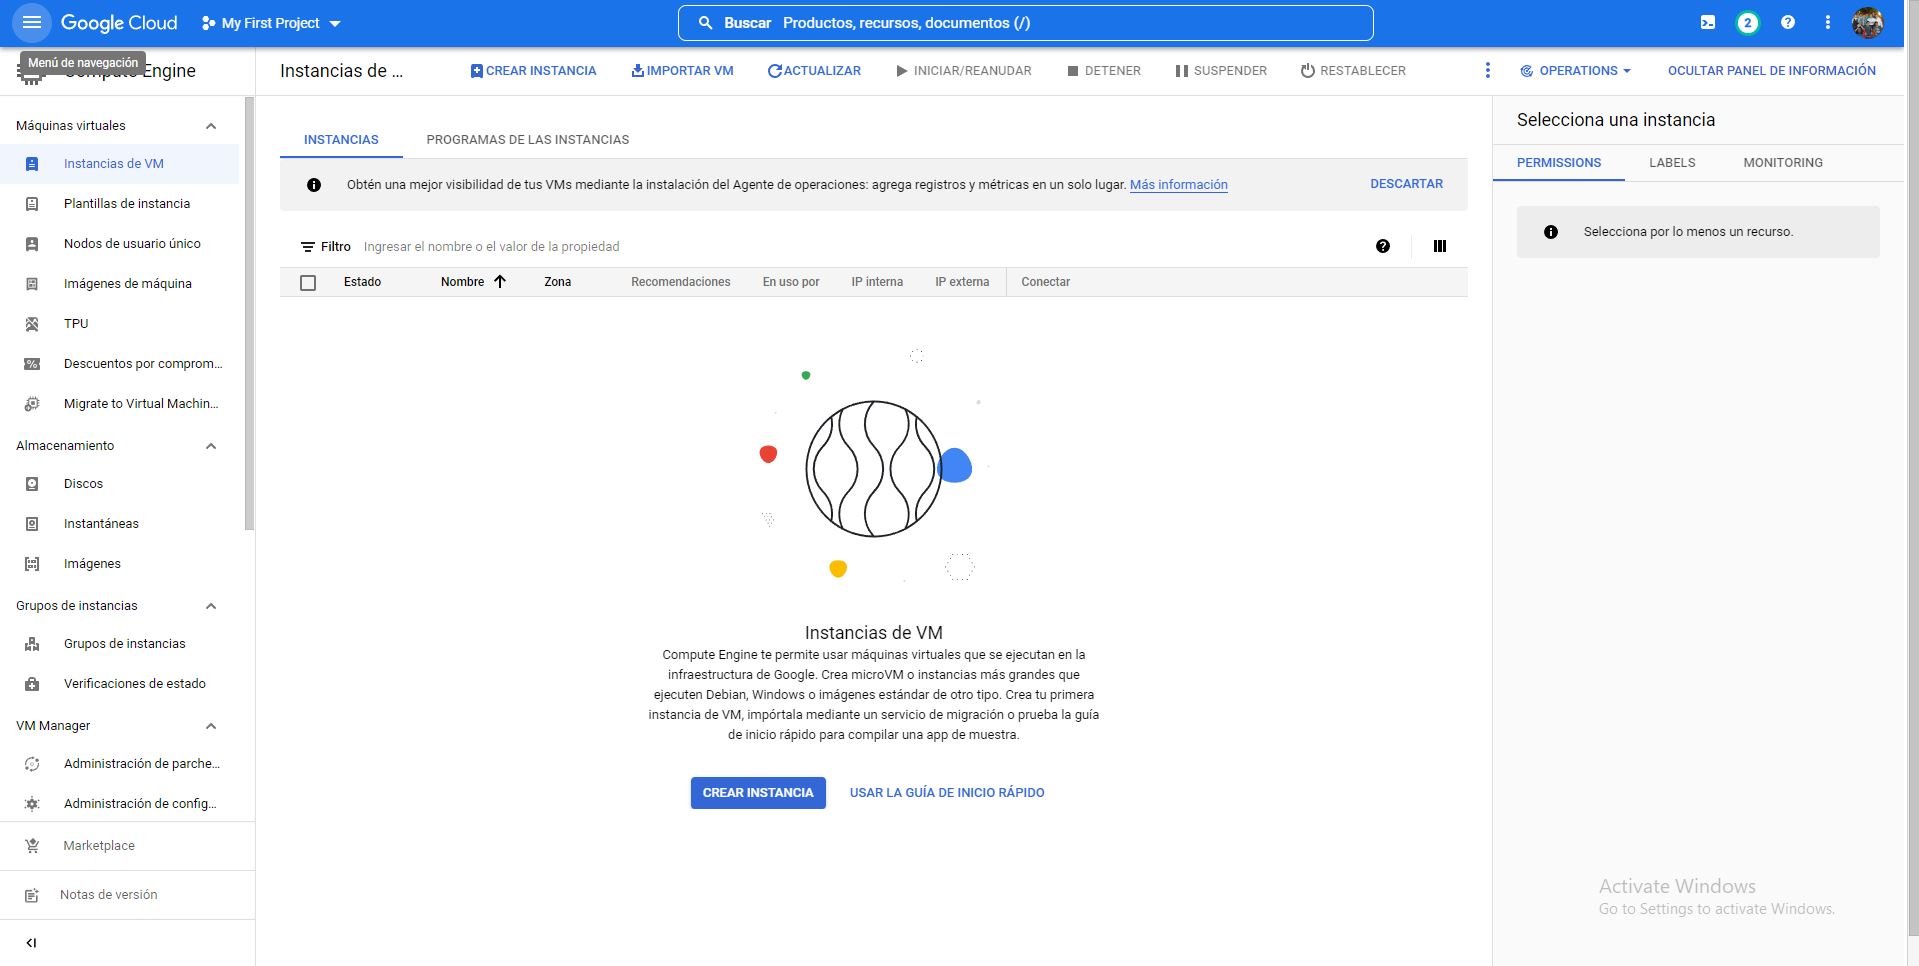Click the Imágenes storage icon
This screenshot has width=1919, height=966.
tap(32, 564)
